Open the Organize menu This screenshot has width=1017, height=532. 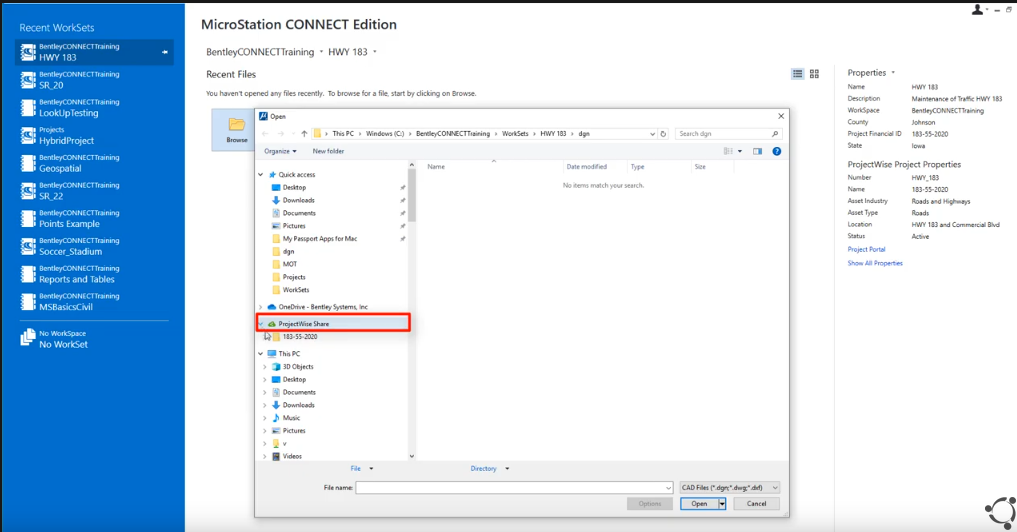280,151
